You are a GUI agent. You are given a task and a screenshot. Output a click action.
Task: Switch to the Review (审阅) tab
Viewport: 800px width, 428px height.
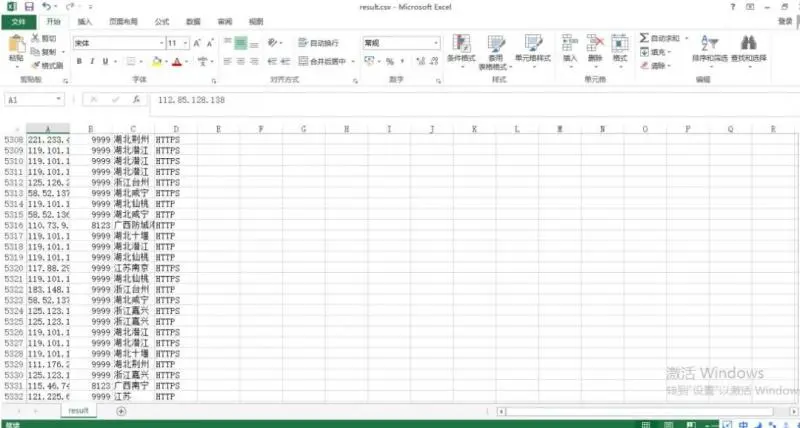click(x=224, y=22)
